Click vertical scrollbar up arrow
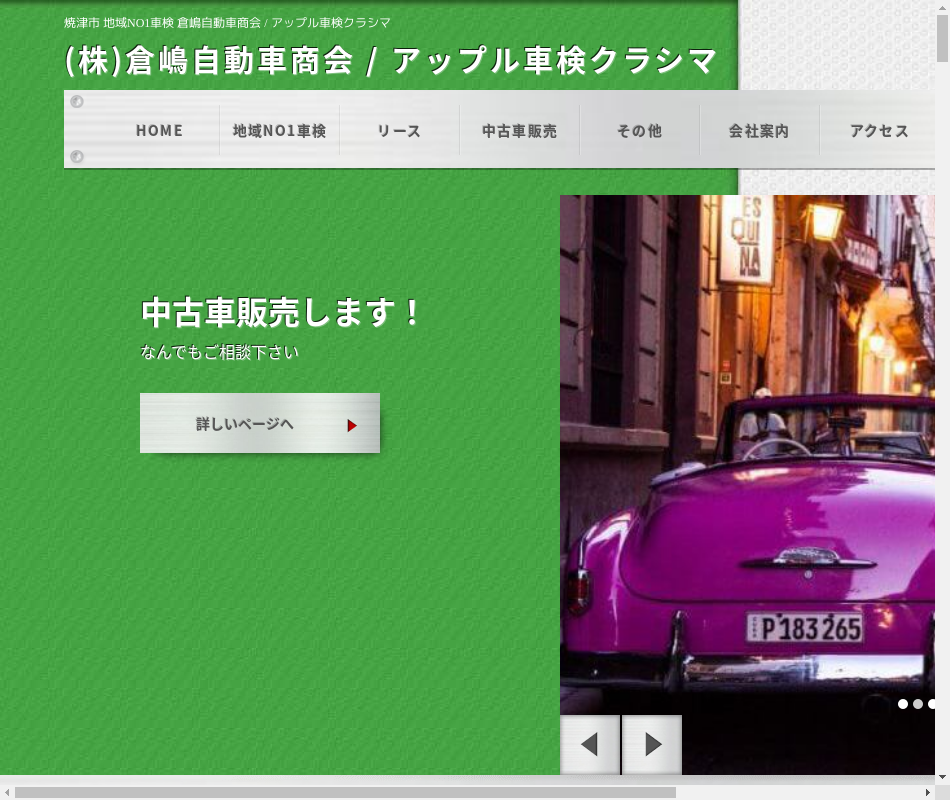The image size is (950, 800). pos(942,8)
